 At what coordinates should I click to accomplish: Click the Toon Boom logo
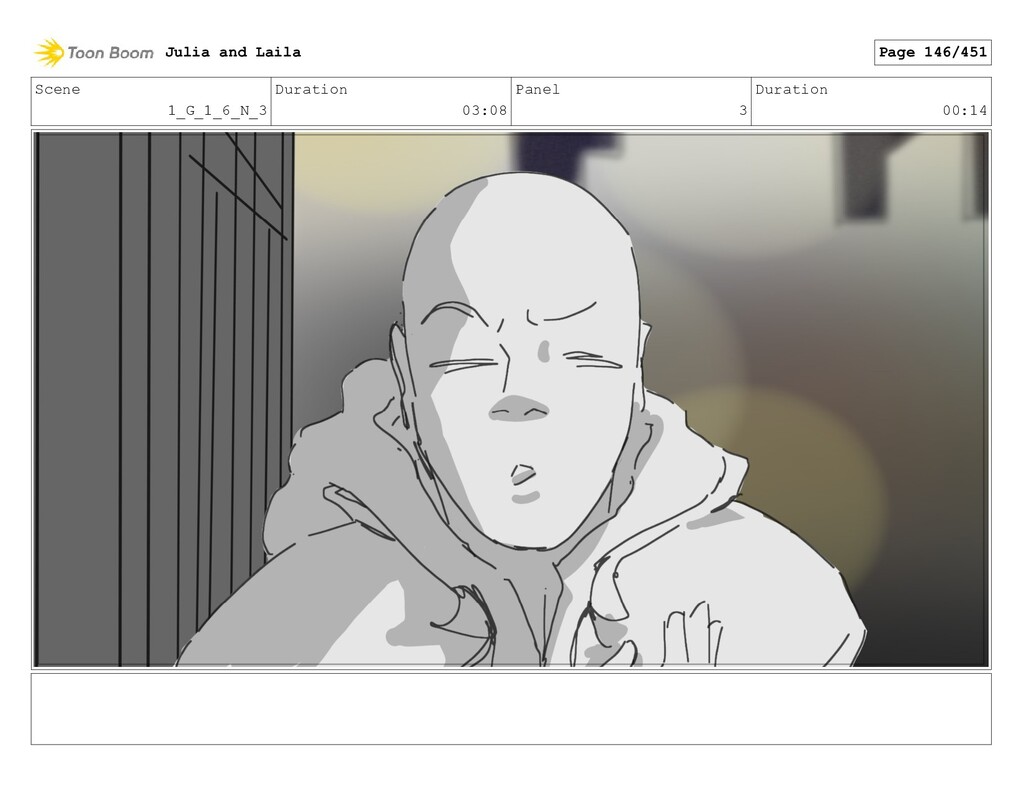[x=94, y=53]
